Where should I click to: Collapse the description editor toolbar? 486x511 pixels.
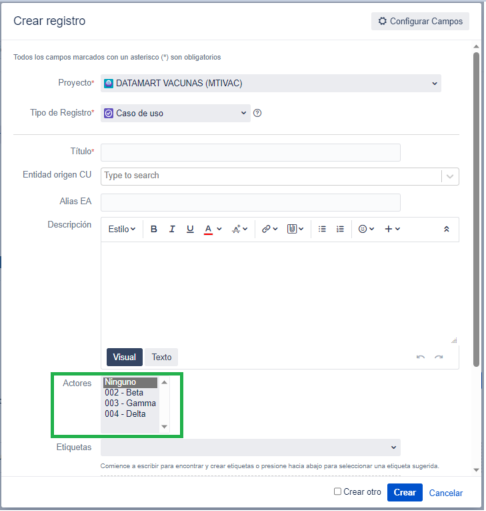click(446, 229)
